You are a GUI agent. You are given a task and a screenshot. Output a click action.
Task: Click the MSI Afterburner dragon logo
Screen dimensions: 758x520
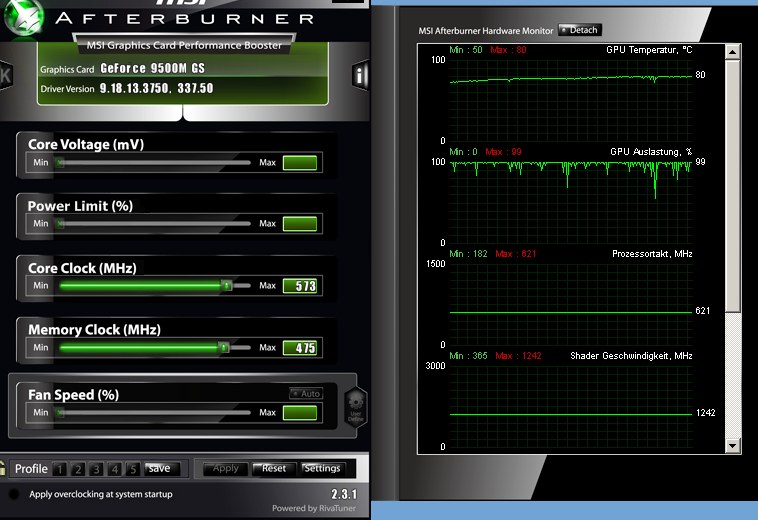click(x=23, y=18)
